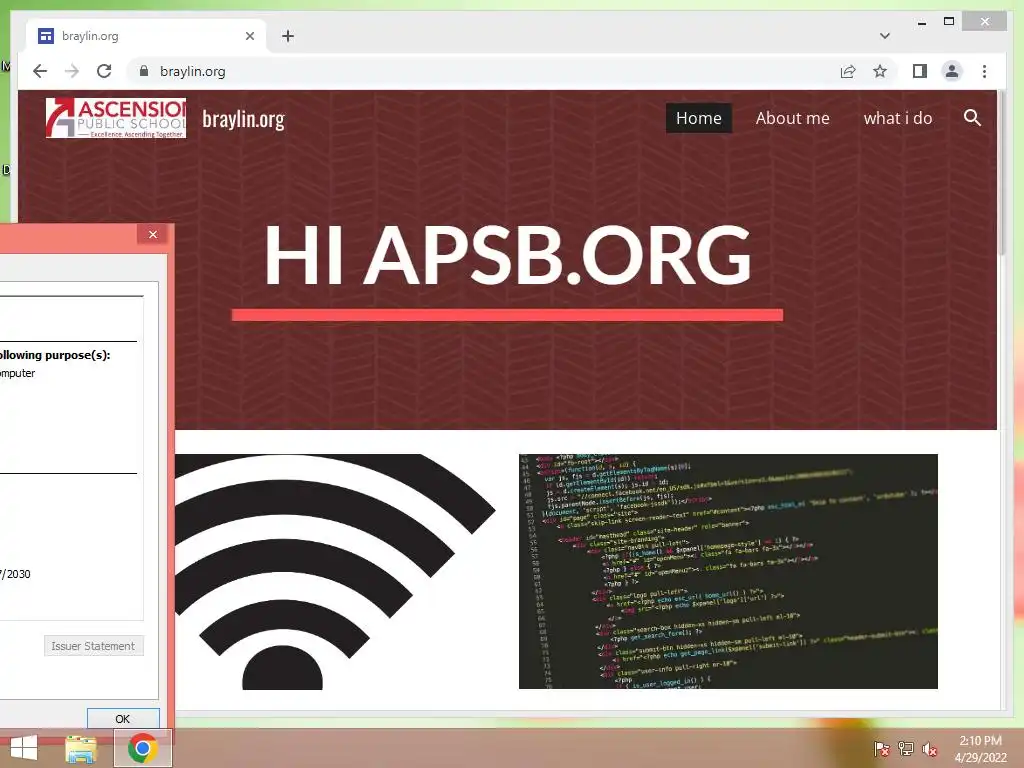Share this page icon in address bar
1024x768 pixels.
tap(848, 71)
